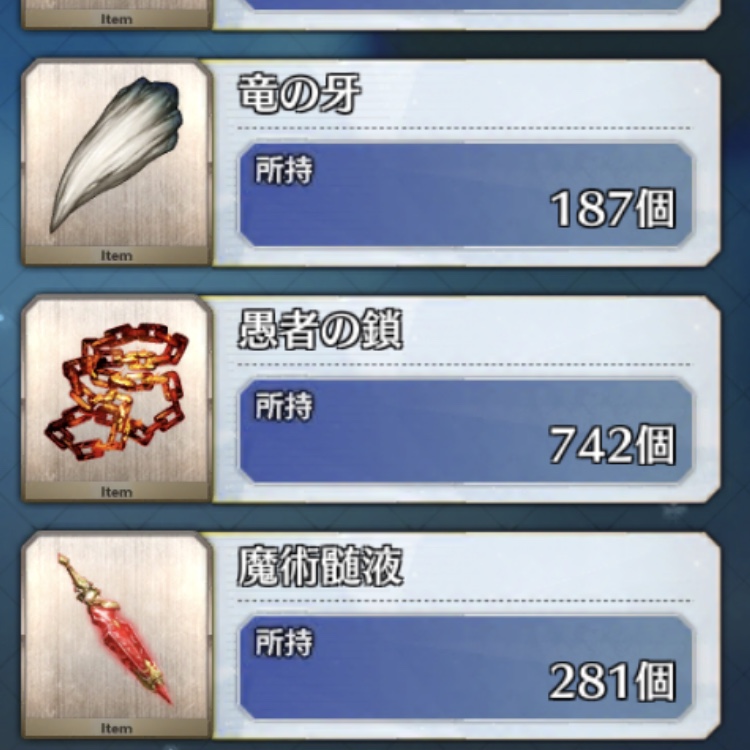Tap the 所持 label for 竜の牙

click(x=284, y=170)
